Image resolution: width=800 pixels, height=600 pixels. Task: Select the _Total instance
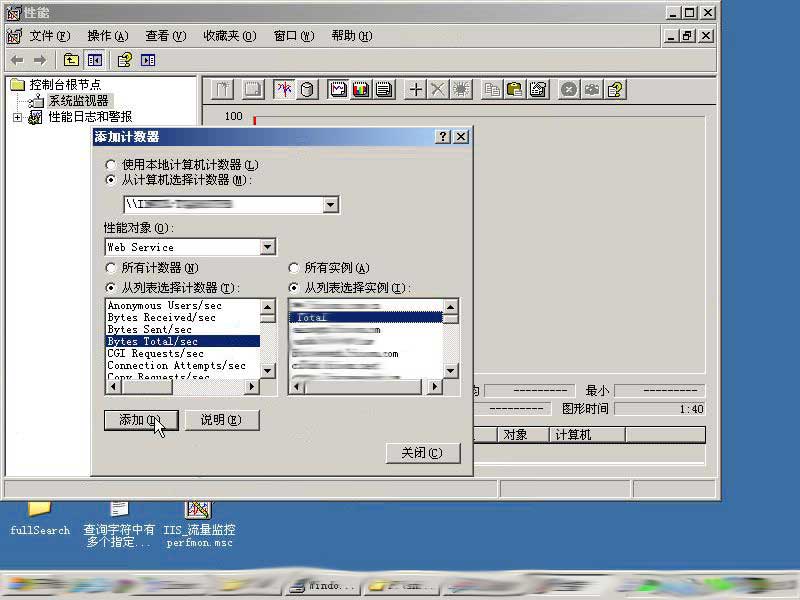point(366,317)
